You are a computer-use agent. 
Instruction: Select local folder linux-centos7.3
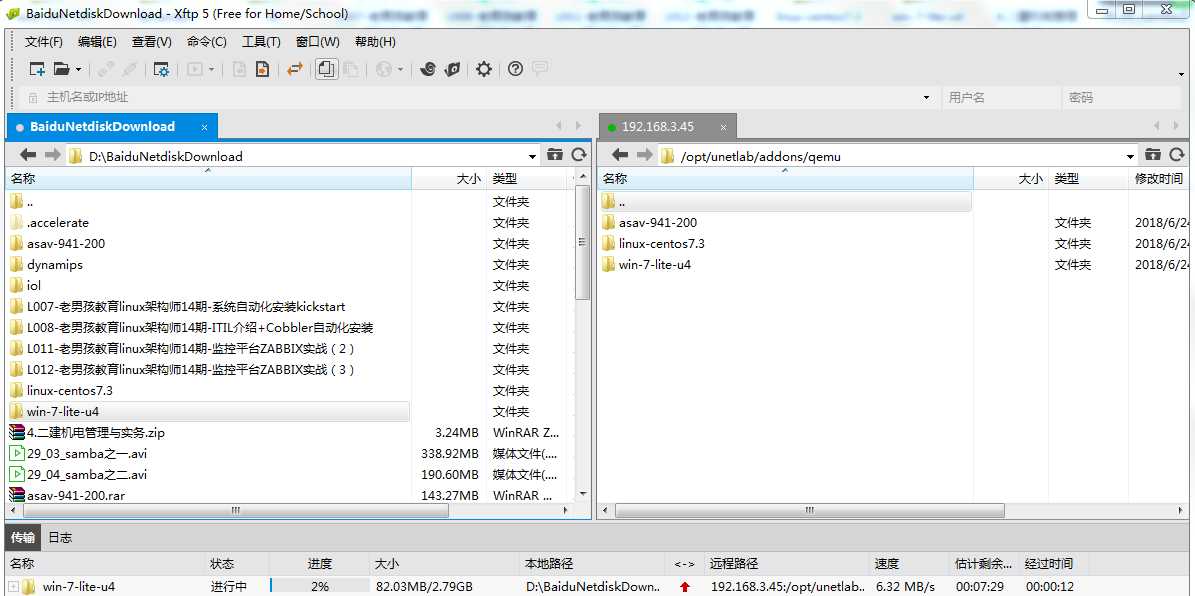69,390
